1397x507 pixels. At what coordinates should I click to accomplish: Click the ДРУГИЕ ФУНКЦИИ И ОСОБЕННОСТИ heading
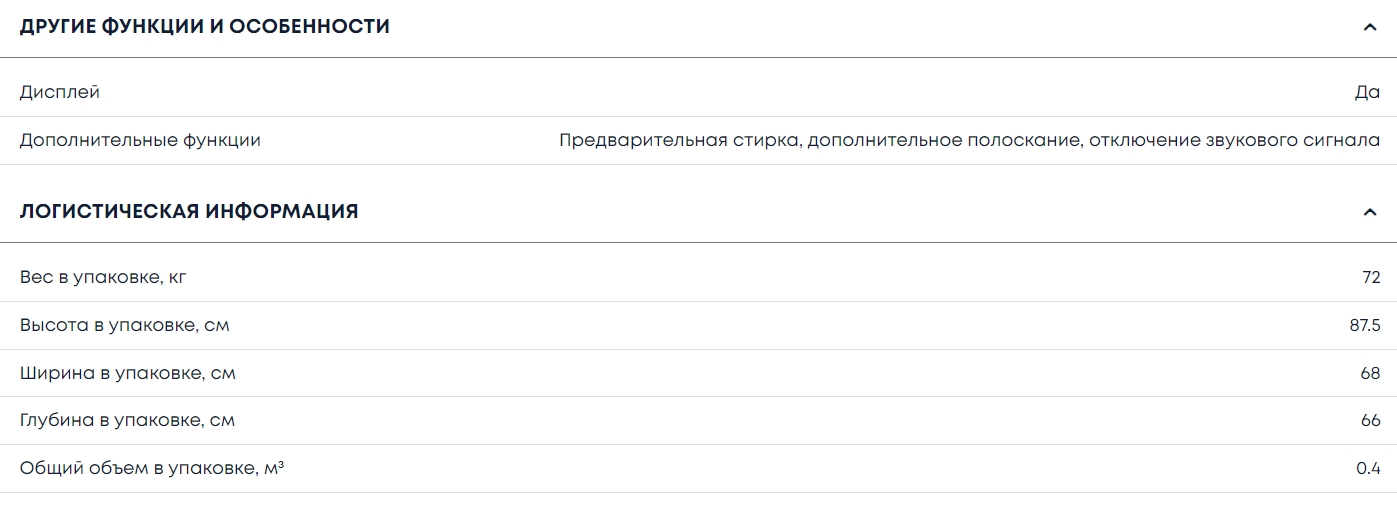click(205, 27)
